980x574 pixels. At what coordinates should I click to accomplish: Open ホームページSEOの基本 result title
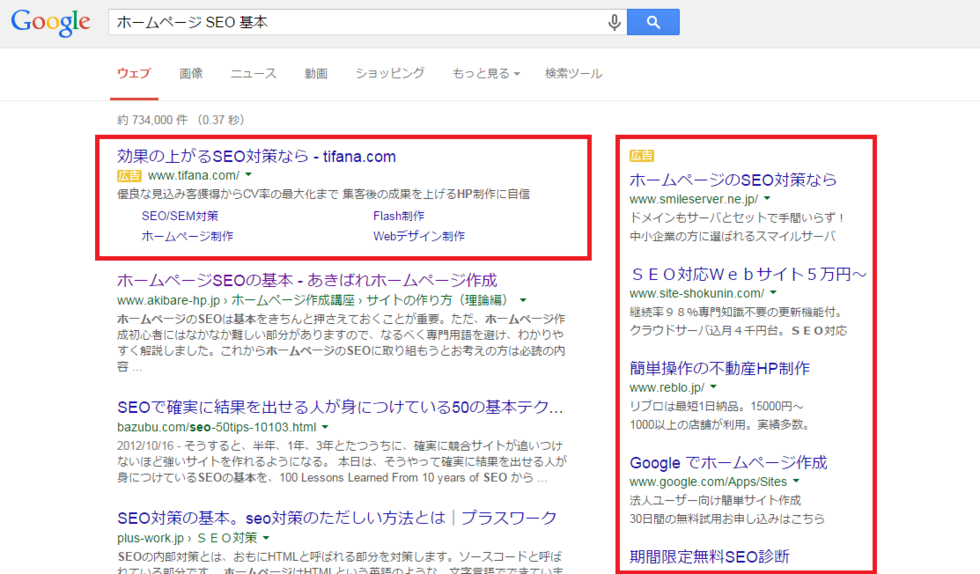[x=307, y=280]
